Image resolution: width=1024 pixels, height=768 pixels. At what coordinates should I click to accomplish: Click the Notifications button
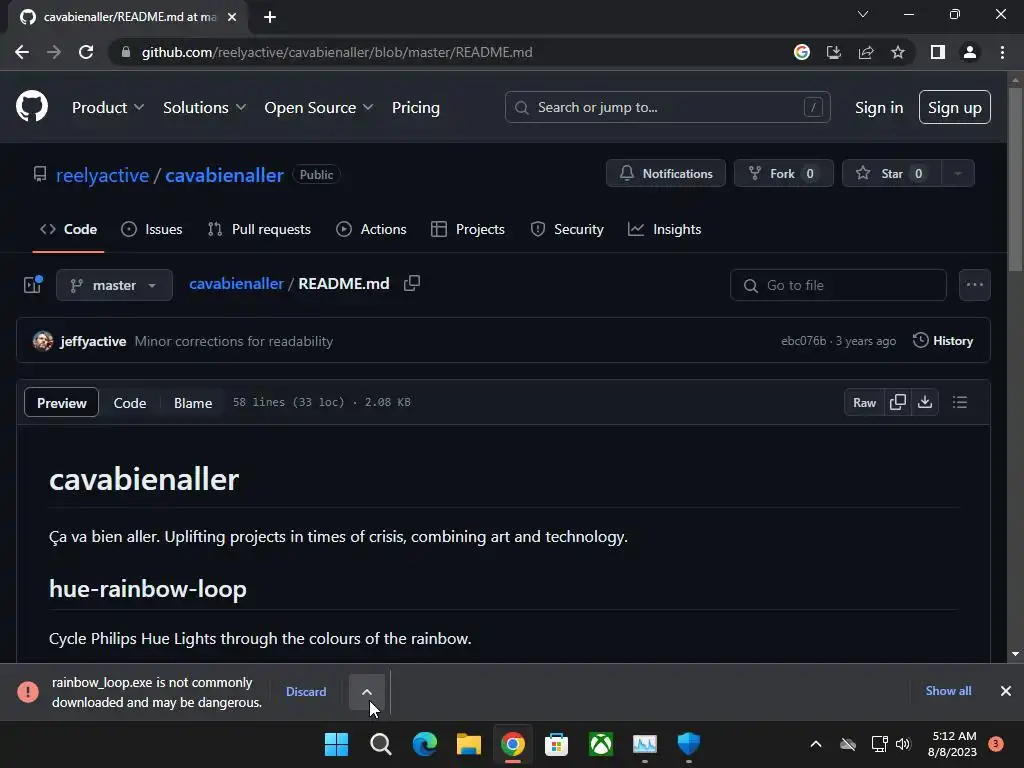pos(665,174)
